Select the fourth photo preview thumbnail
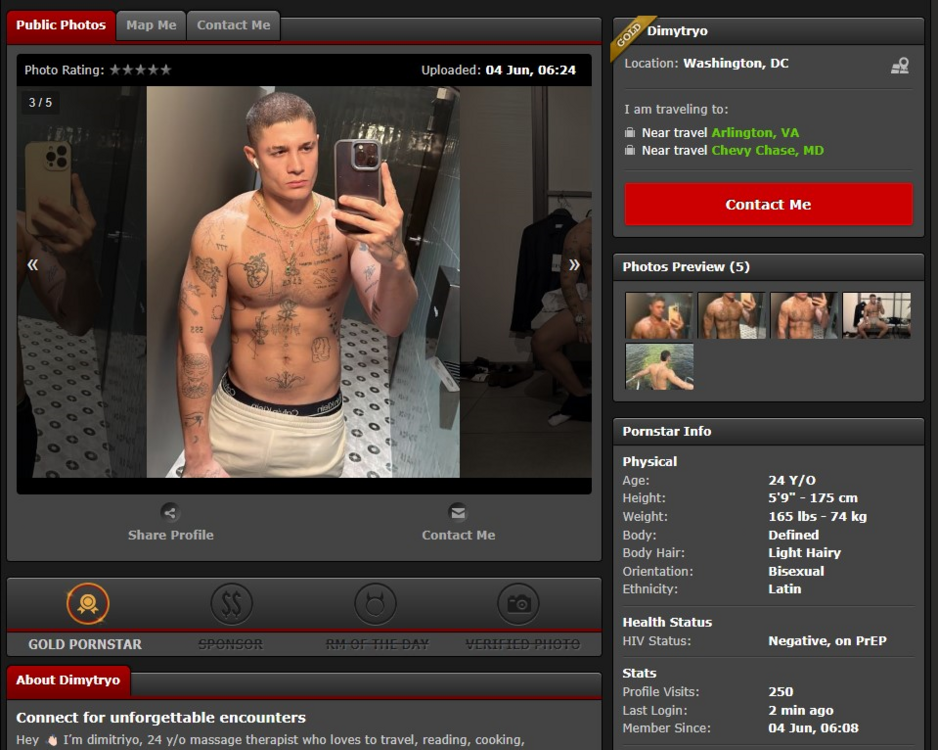This screenshot has width=938, height=750. coord(876,315)
